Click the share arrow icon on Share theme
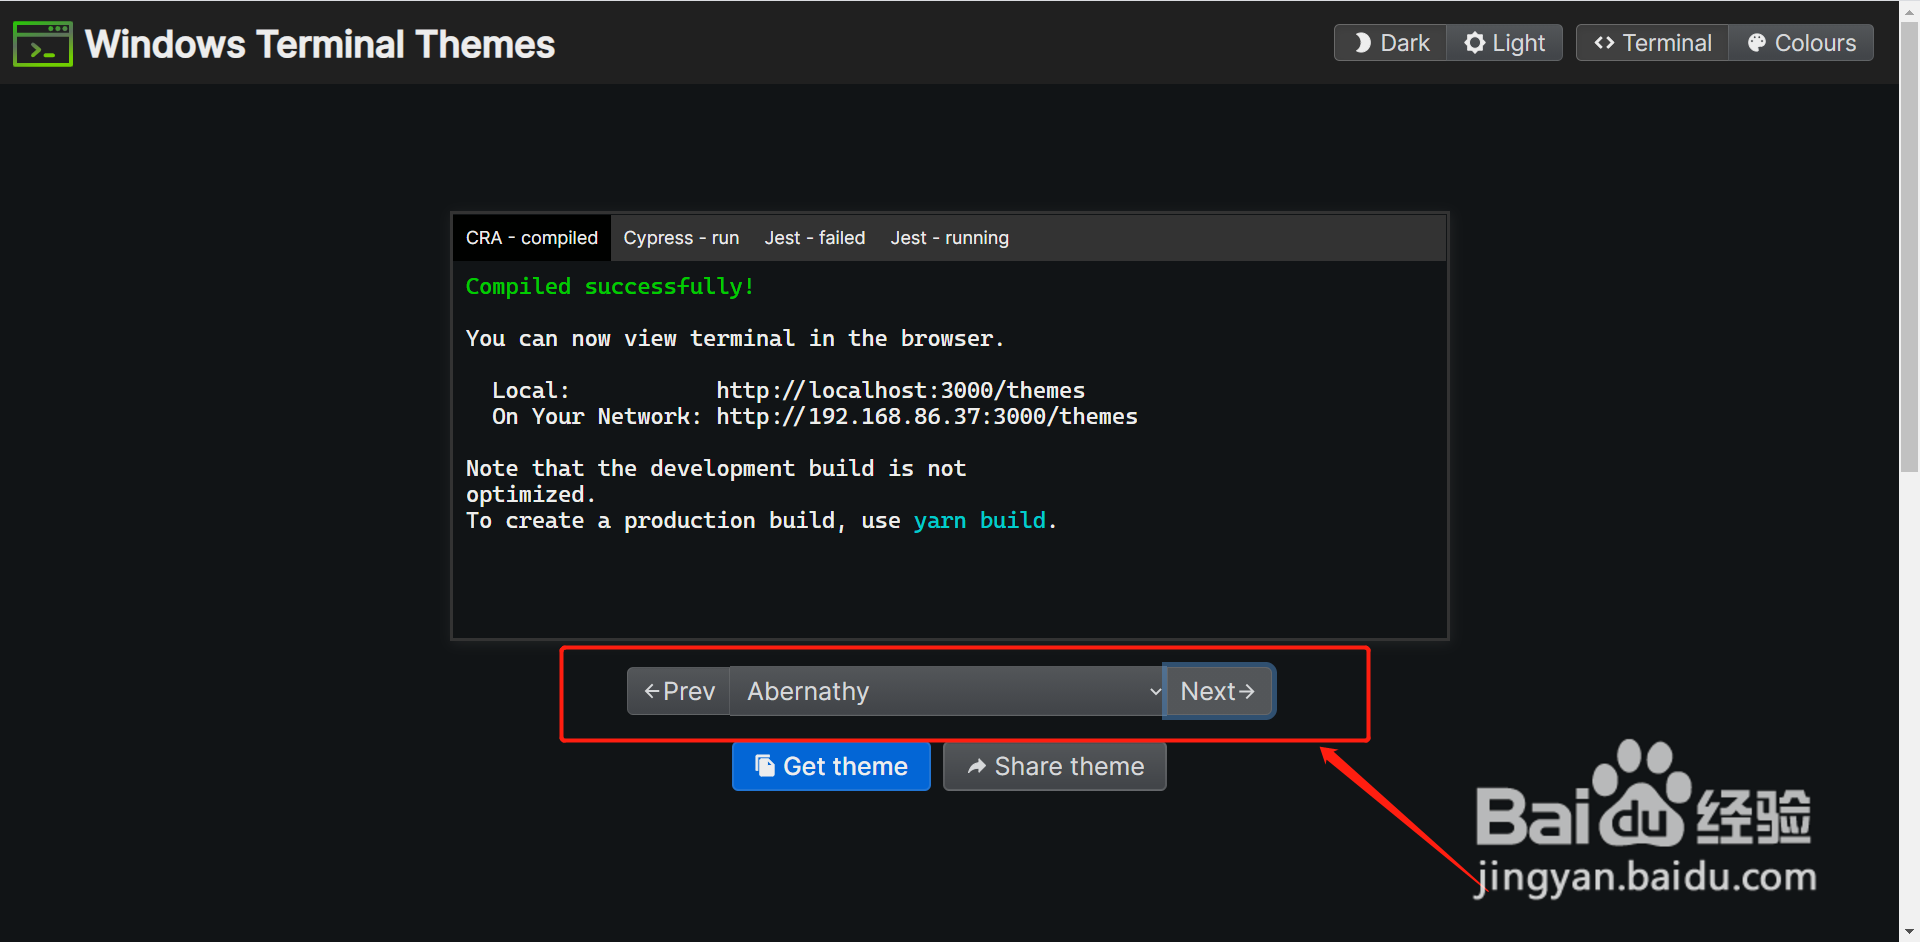The height and width of the screenshot is (942, 1920). click(977, 766)
